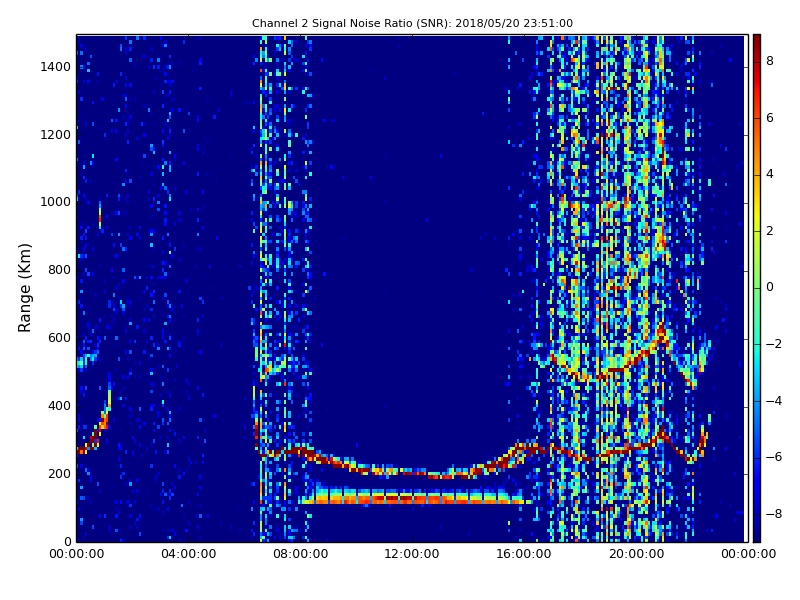Click the 12:00:00 time axis label
This screenshot has width=800, height=600.
coord(412,554)
